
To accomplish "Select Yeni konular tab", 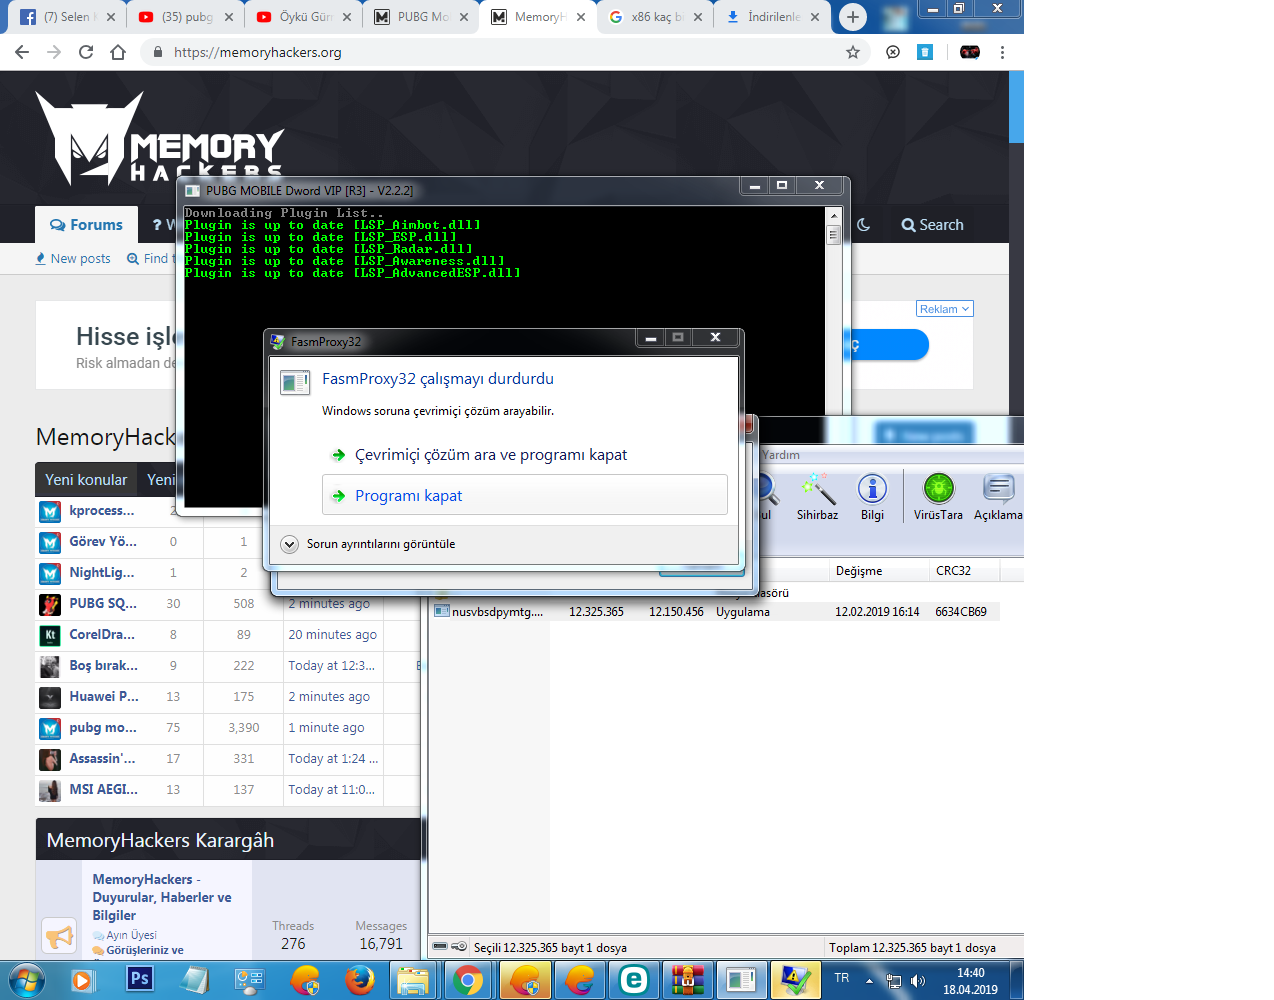I will click(86, 480).
